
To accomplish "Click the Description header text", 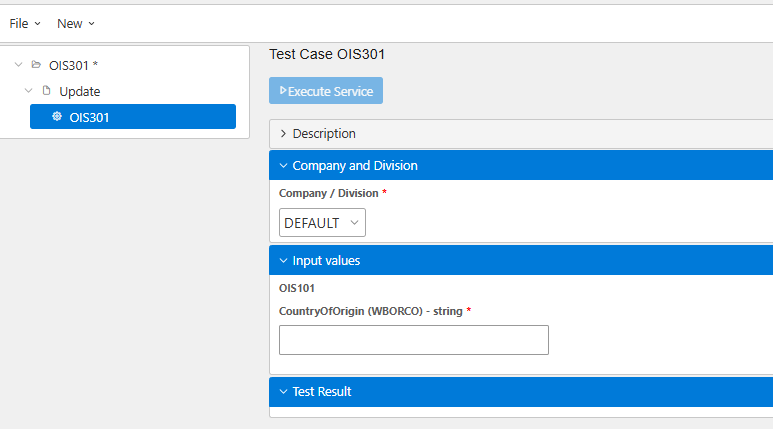I will click(x=324, y=134).
